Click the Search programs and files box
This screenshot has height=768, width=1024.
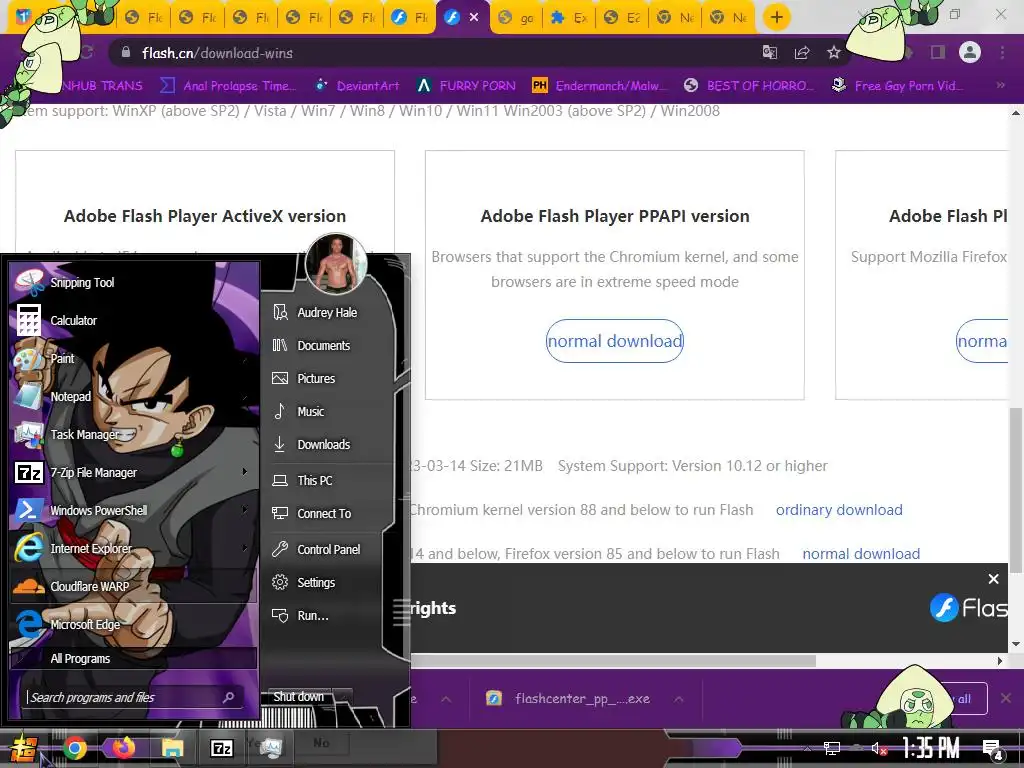(134, 697)
